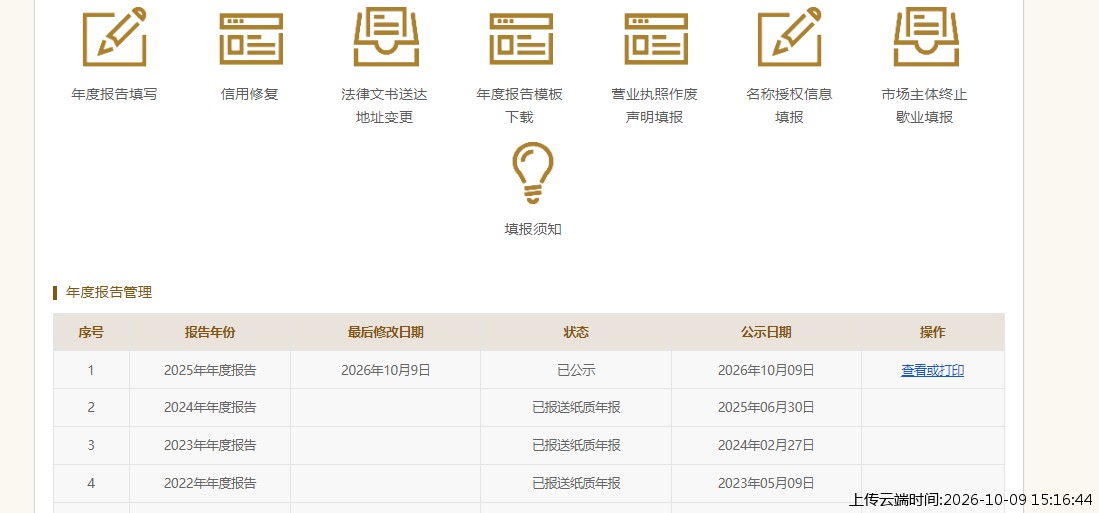Screen dimensions: 1099x513
Task: Open the 填报须知 lightbulb icon
Action: point(533,173)
